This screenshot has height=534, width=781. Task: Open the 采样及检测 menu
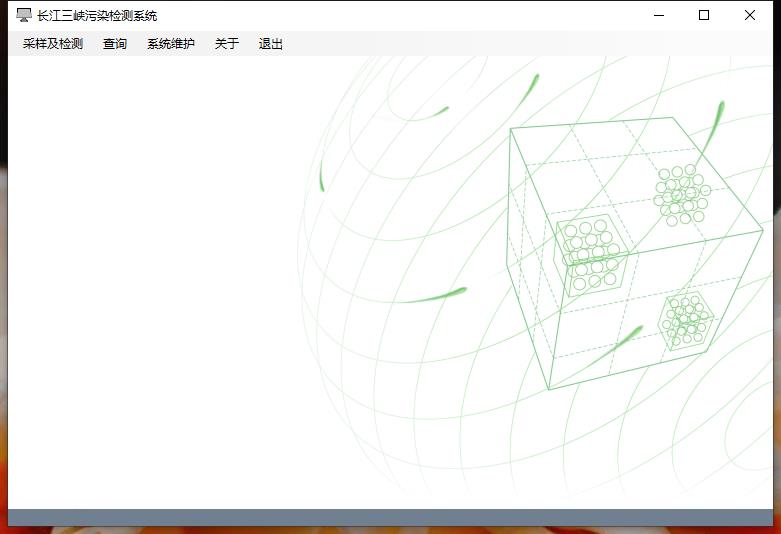coord(53,44)
